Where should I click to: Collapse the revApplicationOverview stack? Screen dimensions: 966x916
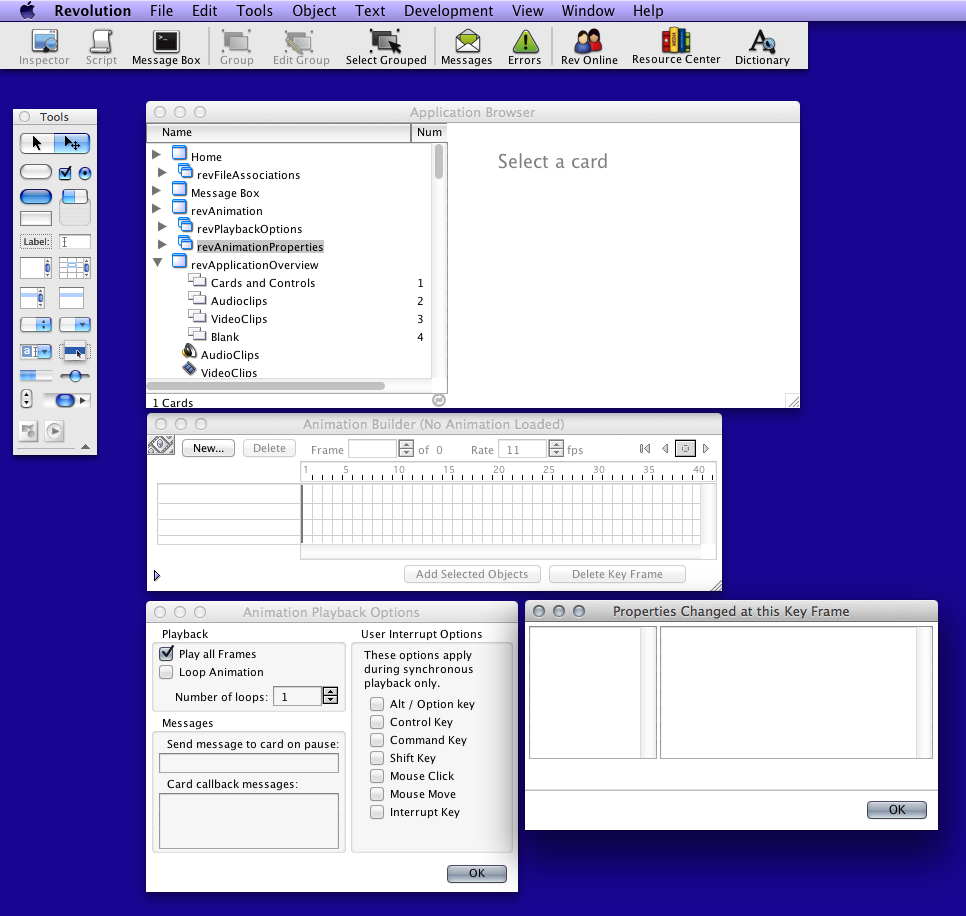(x=158, y=262)
